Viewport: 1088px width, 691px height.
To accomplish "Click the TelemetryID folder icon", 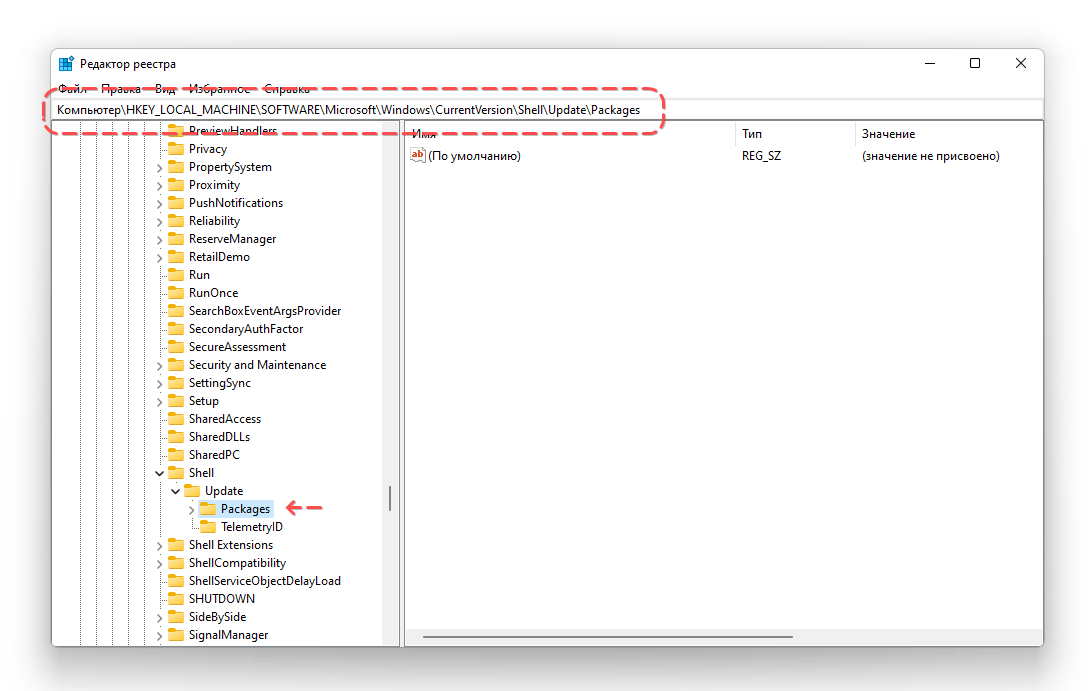I will [208, 527].
